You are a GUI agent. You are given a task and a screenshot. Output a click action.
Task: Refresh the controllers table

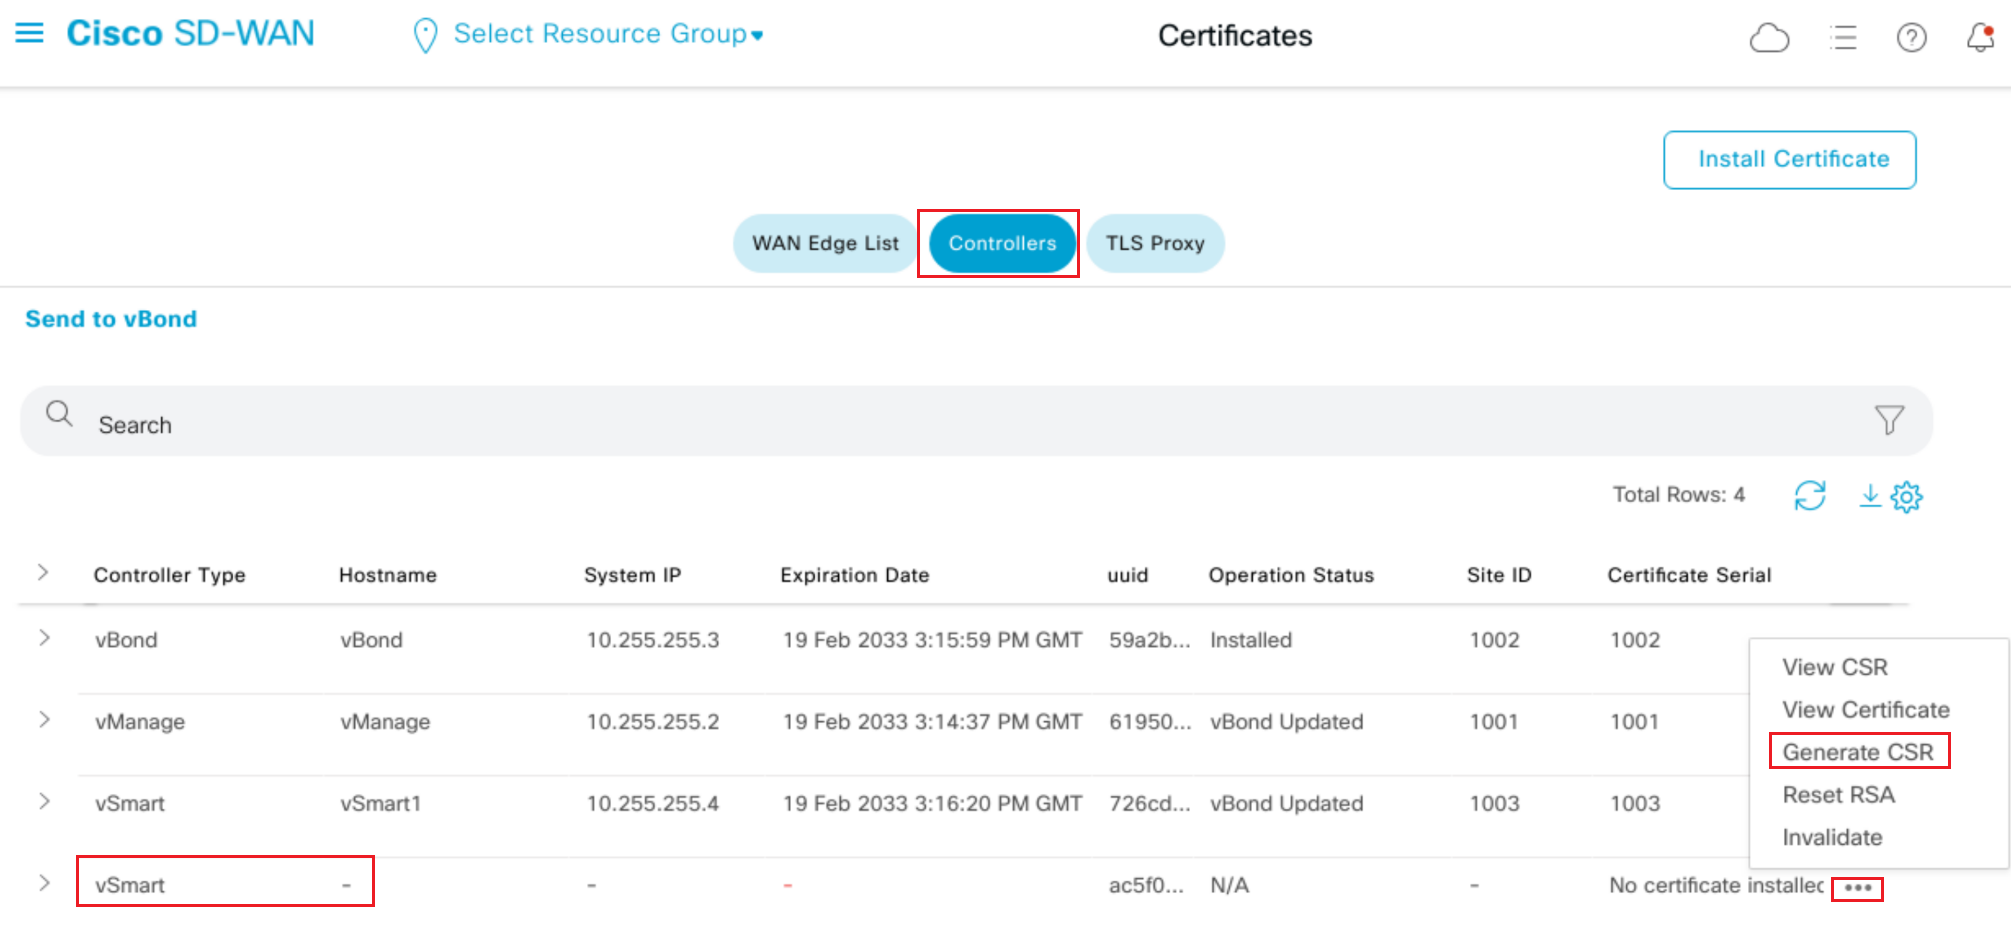[1809, 495]
